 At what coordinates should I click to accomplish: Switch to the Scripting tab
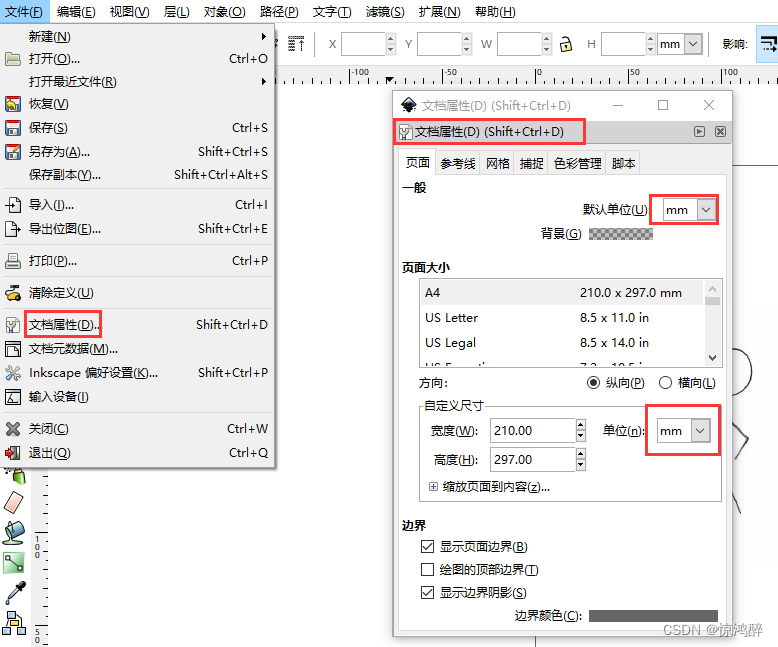[x=623, y=163]
